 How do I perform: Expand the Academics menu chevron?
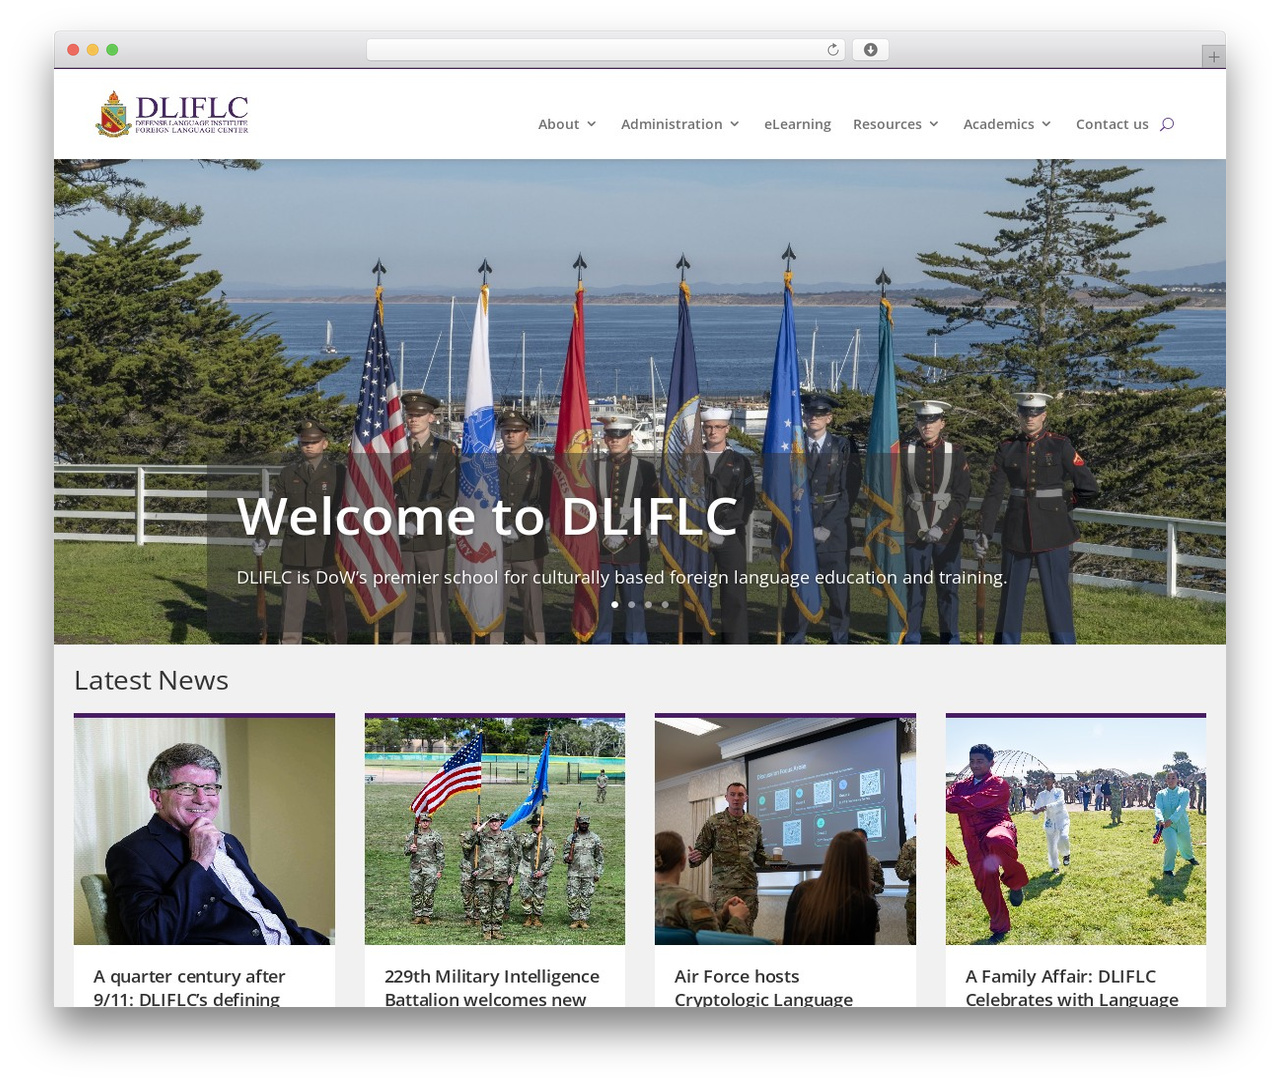click(1047, 124)
